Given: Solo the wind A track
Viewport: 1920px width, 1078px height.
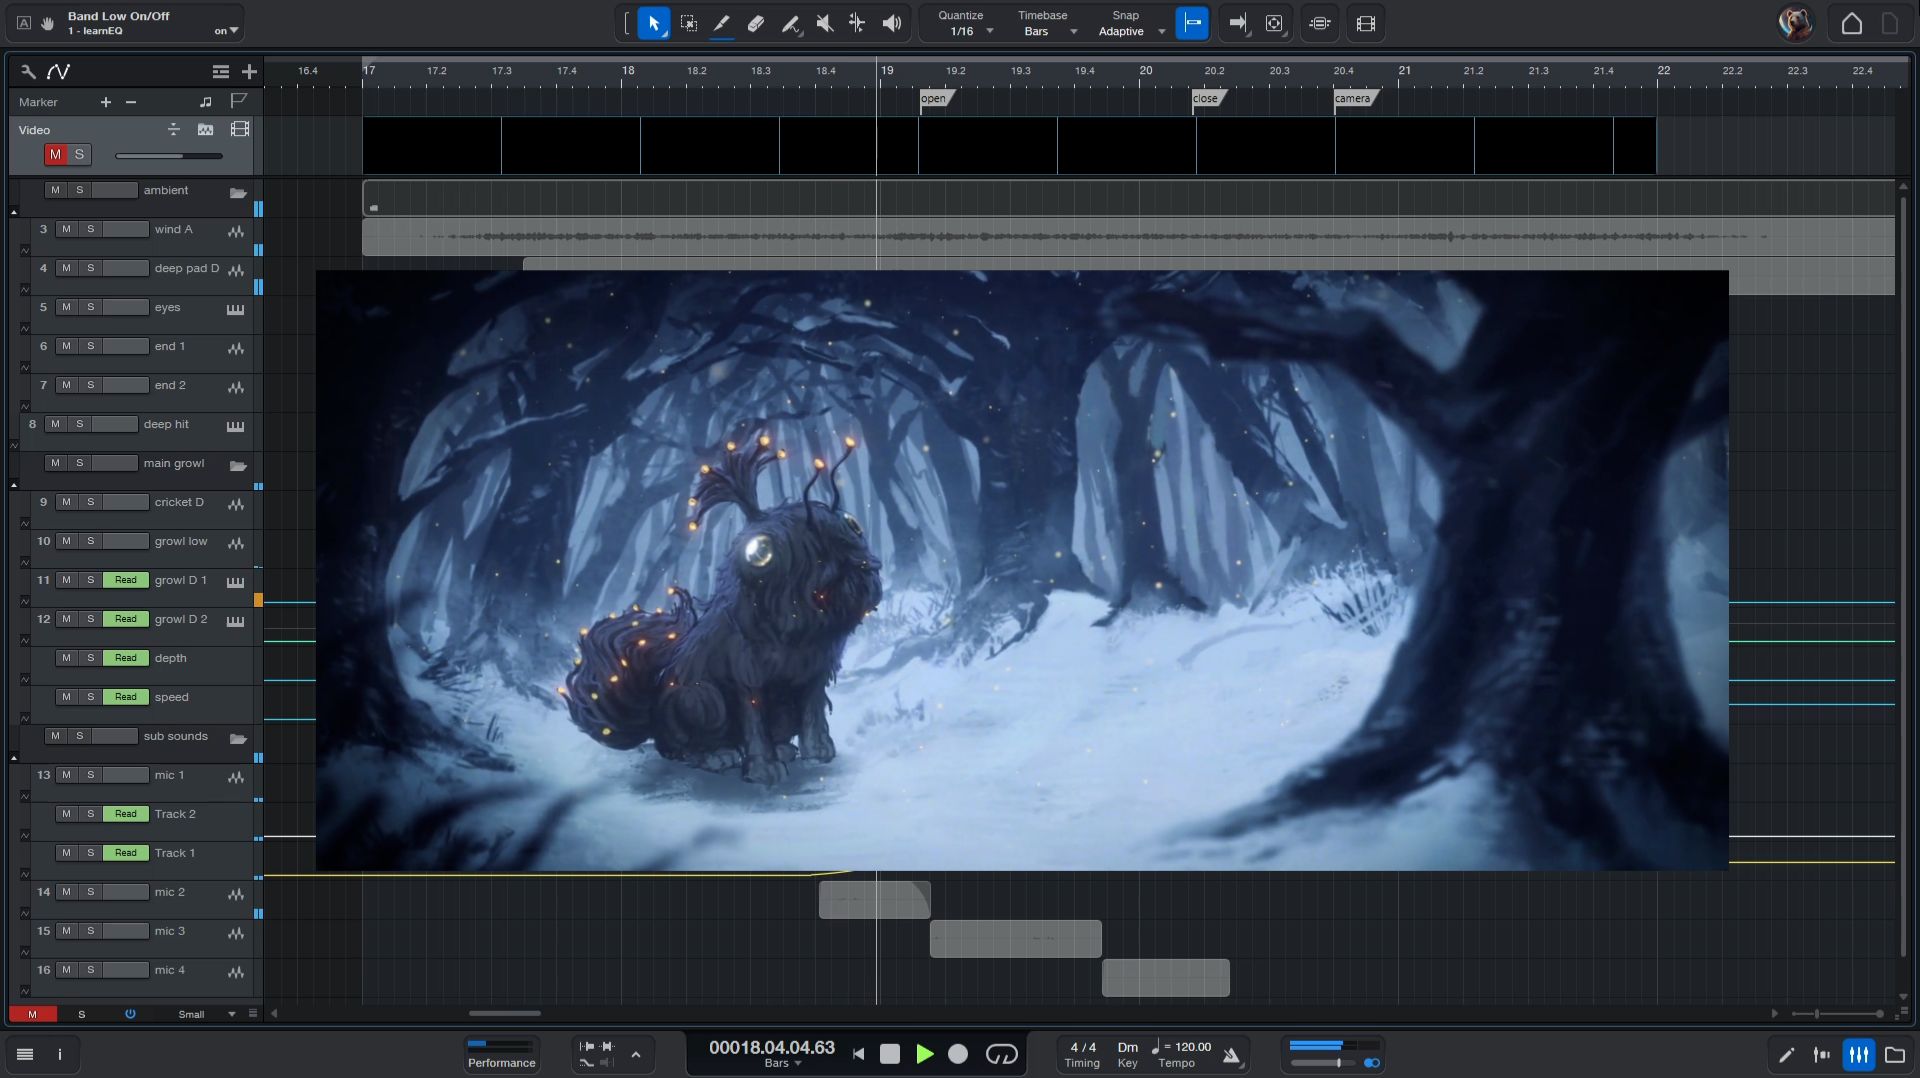Looking at the screenshot, I should pos(90,229).
